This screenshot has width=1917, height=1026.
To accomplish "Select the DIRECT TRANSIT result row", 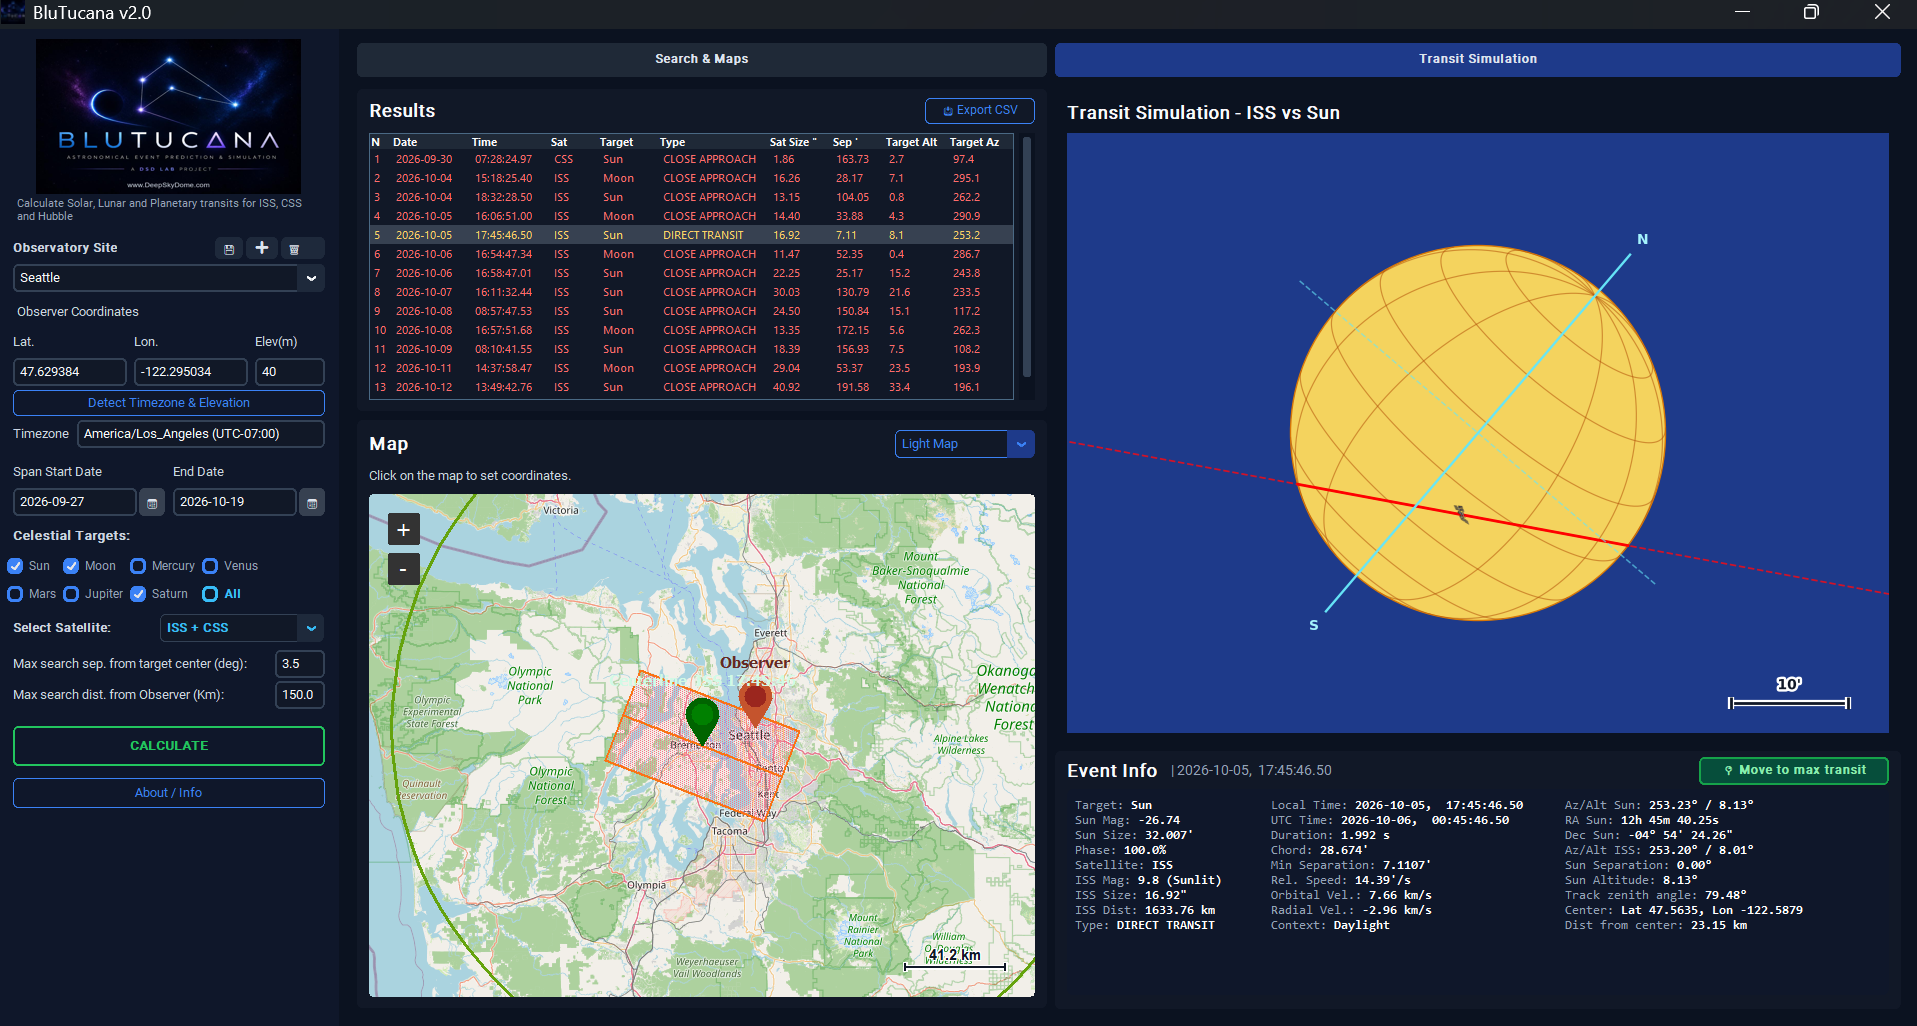I will [691, 236].
